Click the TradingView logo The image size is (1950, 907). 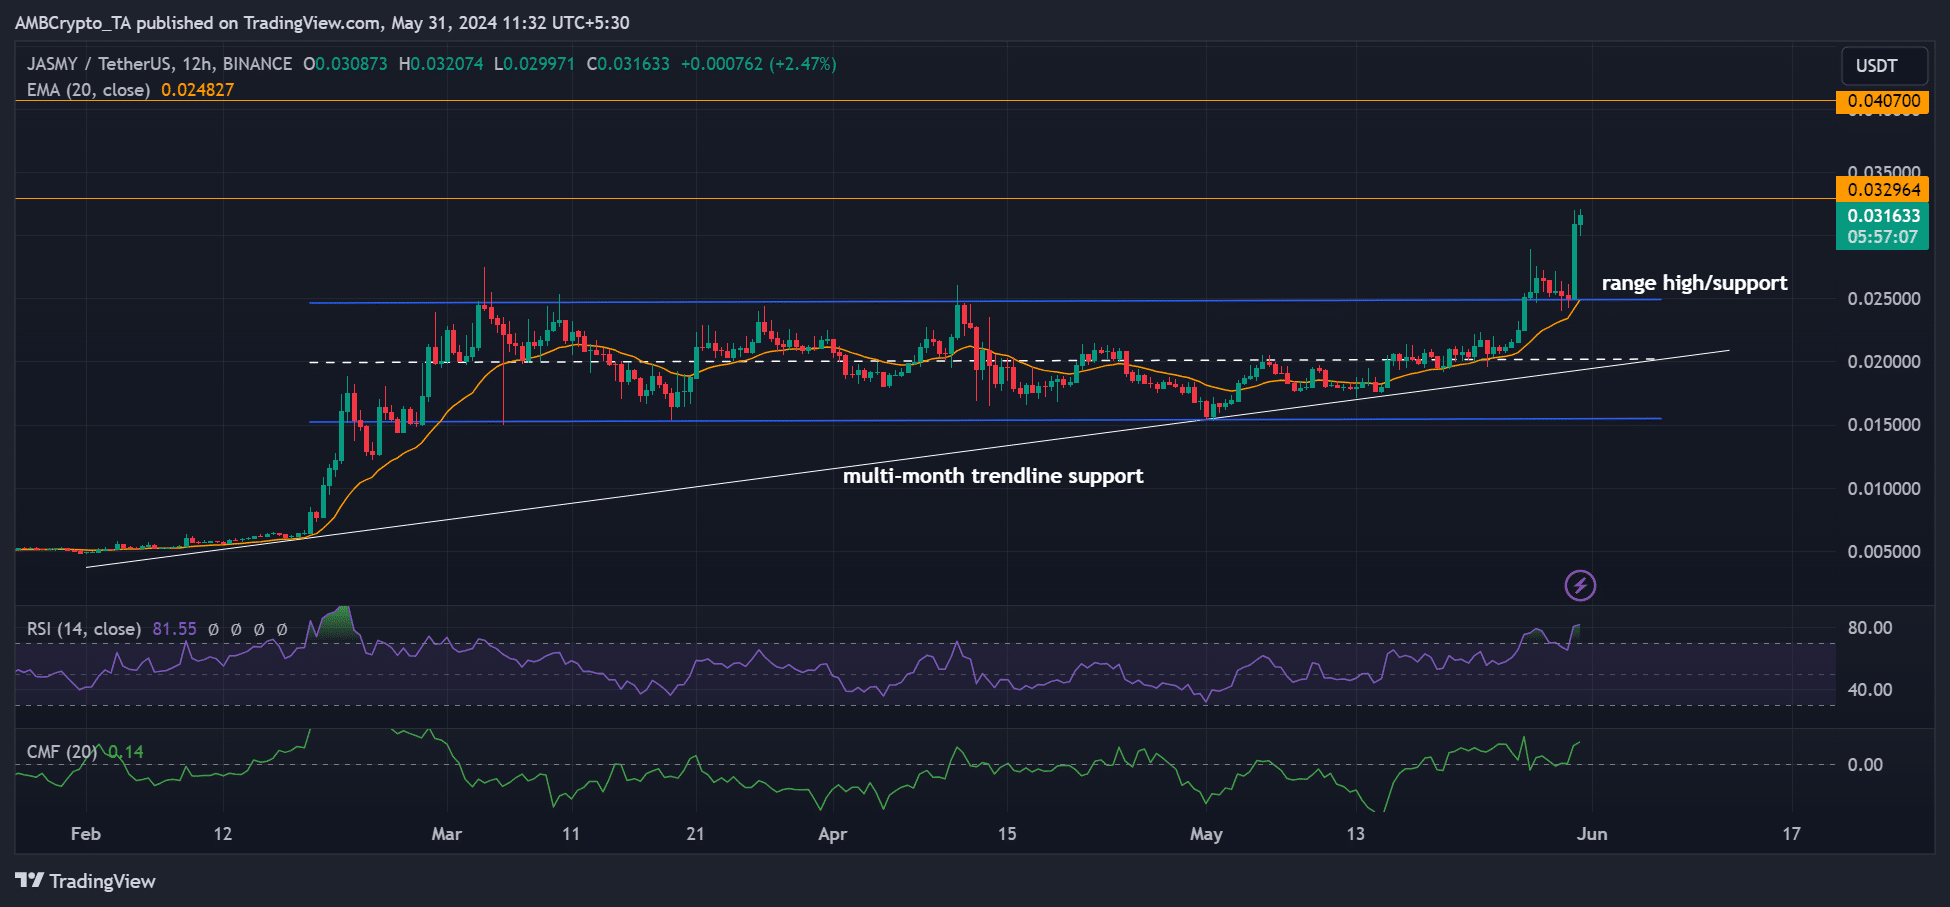point(85,881)
